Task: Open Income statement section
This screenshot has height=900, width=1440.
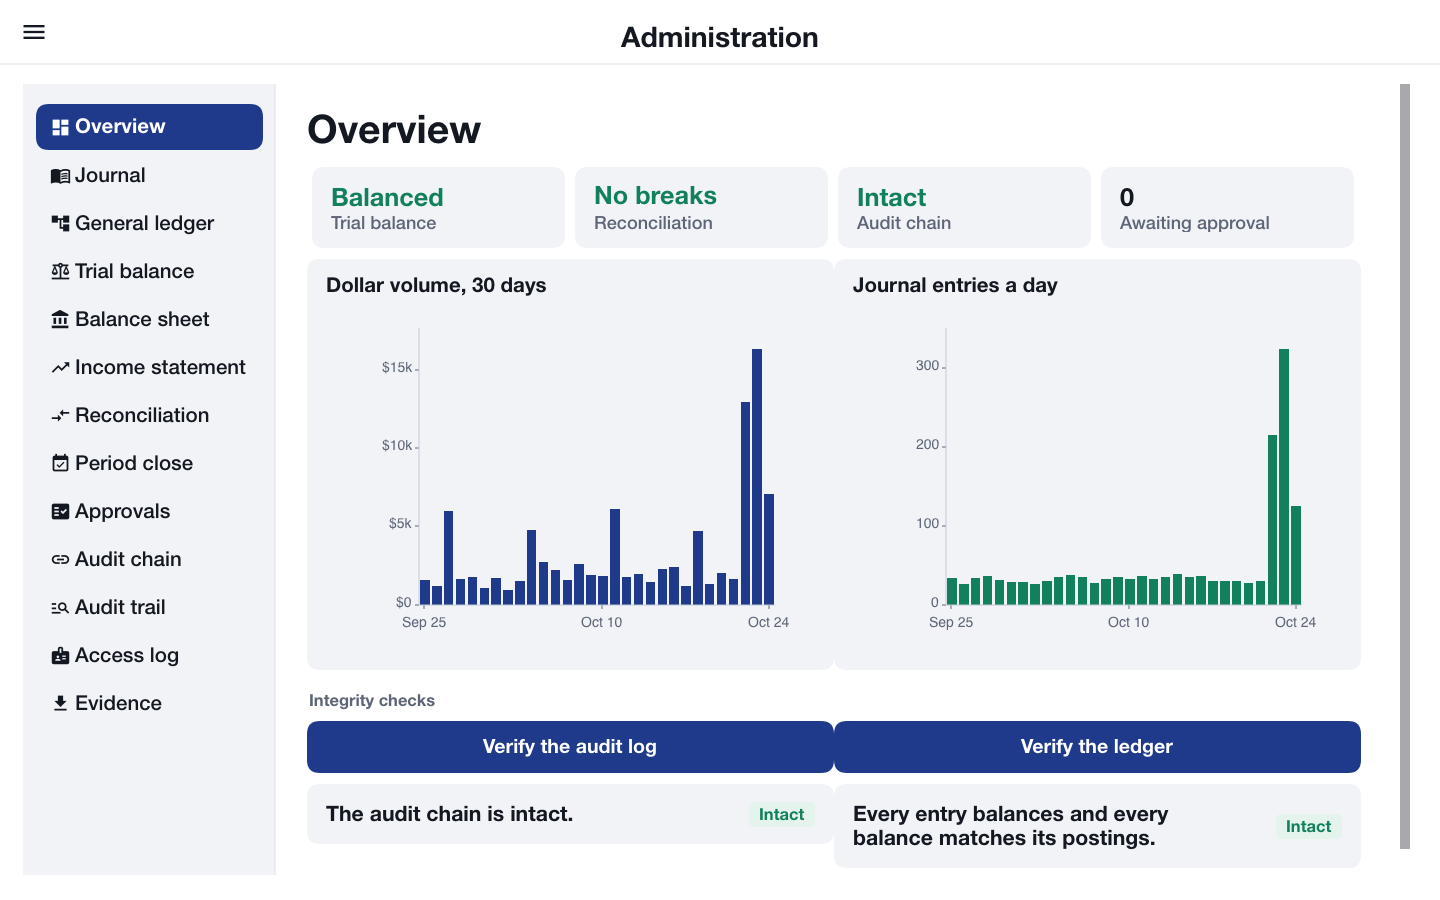Action: pos(149,367)
